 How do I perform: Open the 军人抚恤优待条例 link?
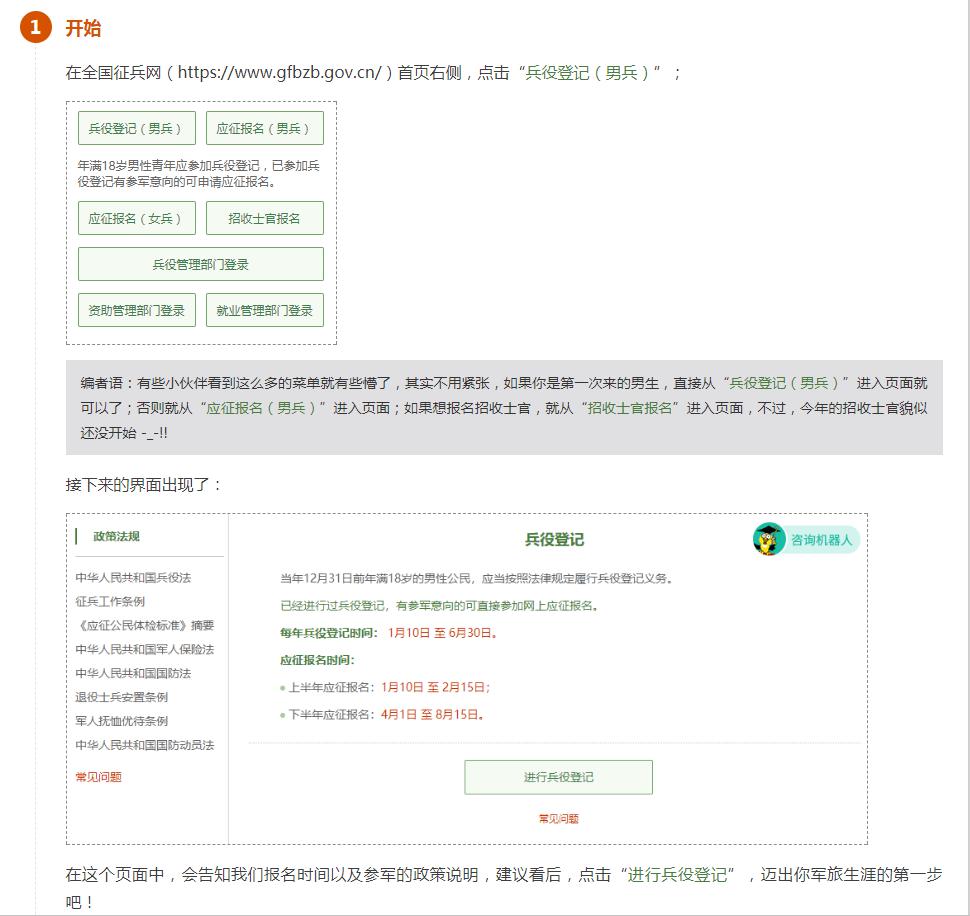point(122,721)
